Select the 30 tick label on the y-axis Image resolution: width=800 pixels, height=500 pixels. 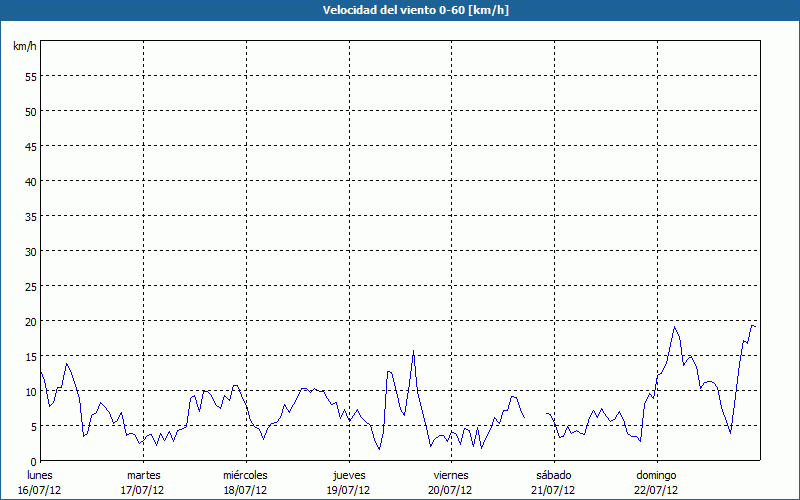(31, 251)
